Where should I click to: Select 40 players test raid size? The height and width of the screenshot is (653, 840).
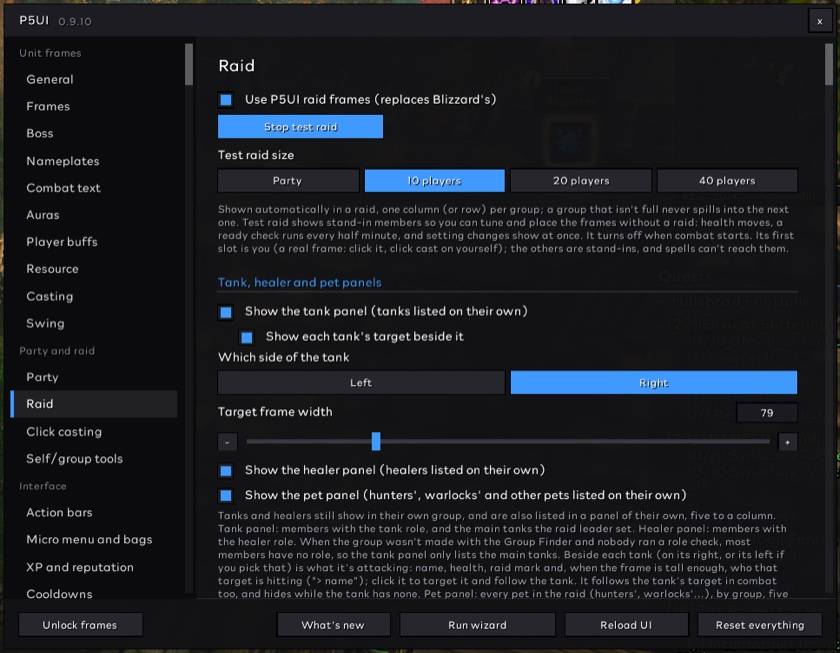728,181
